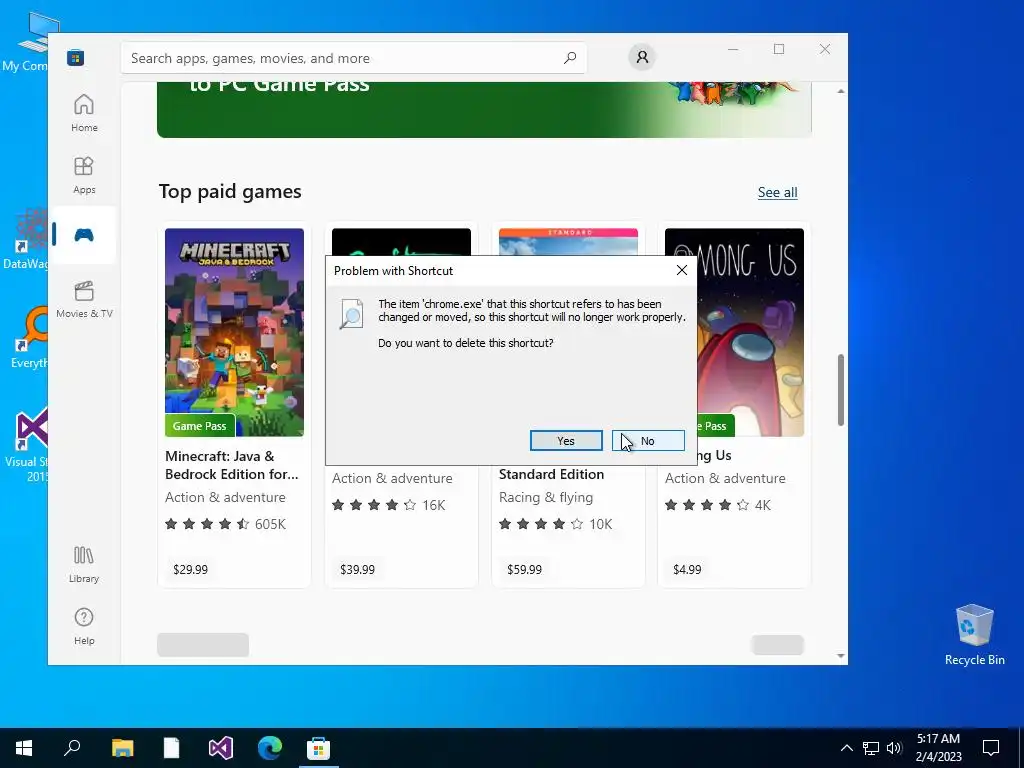The width and height of the screenshot is (1024, 768).
Task: Click the Racing & flying category text
Action: 546,497
